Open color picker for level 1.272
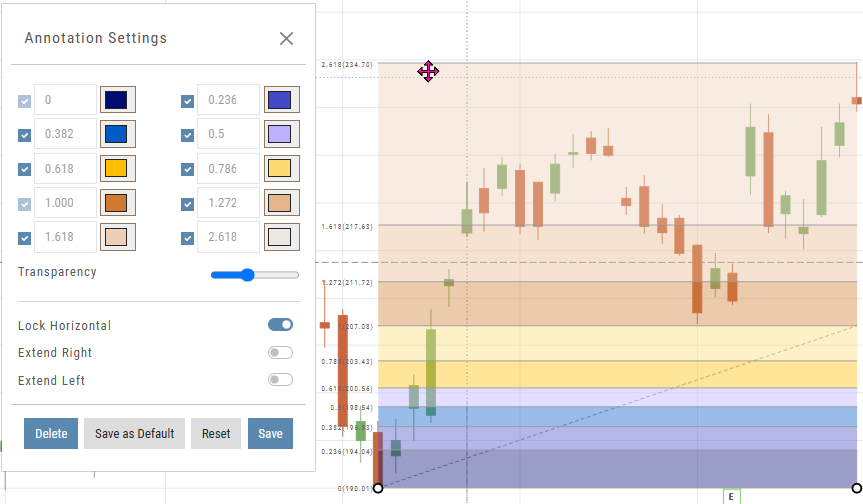 281,202
